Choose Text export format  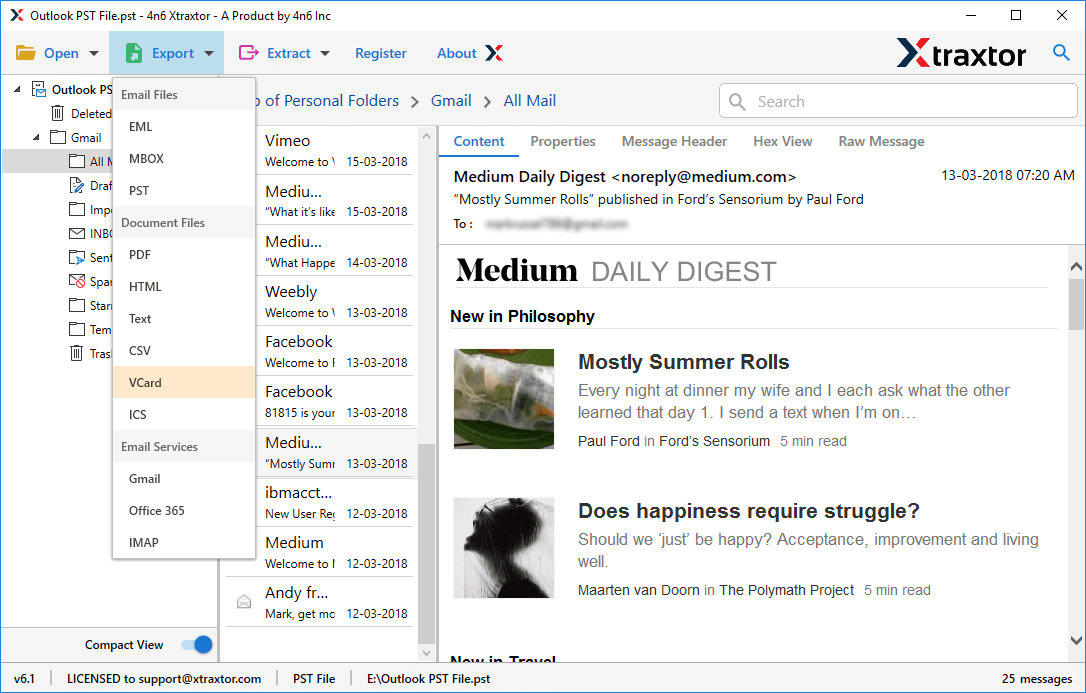(184, 318)
